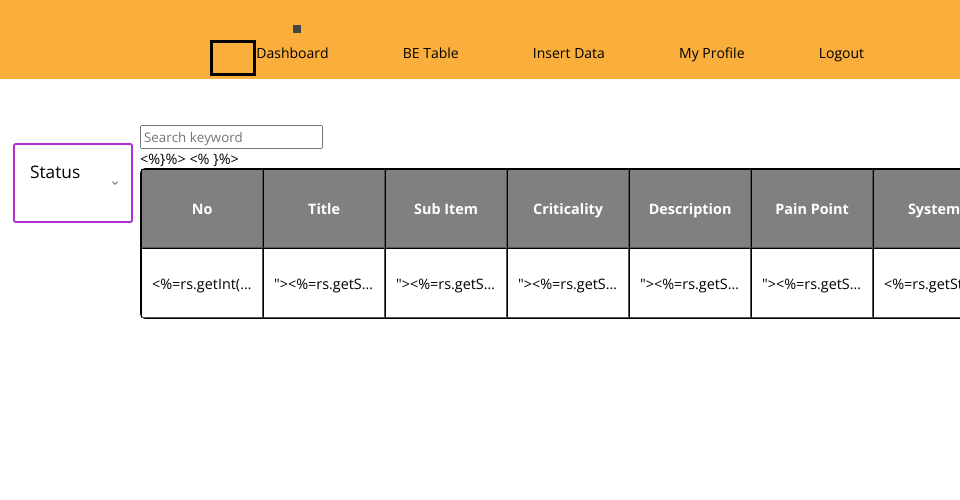Open My Profile
Screen dimensions: 960x500
(x=711, y=53)
